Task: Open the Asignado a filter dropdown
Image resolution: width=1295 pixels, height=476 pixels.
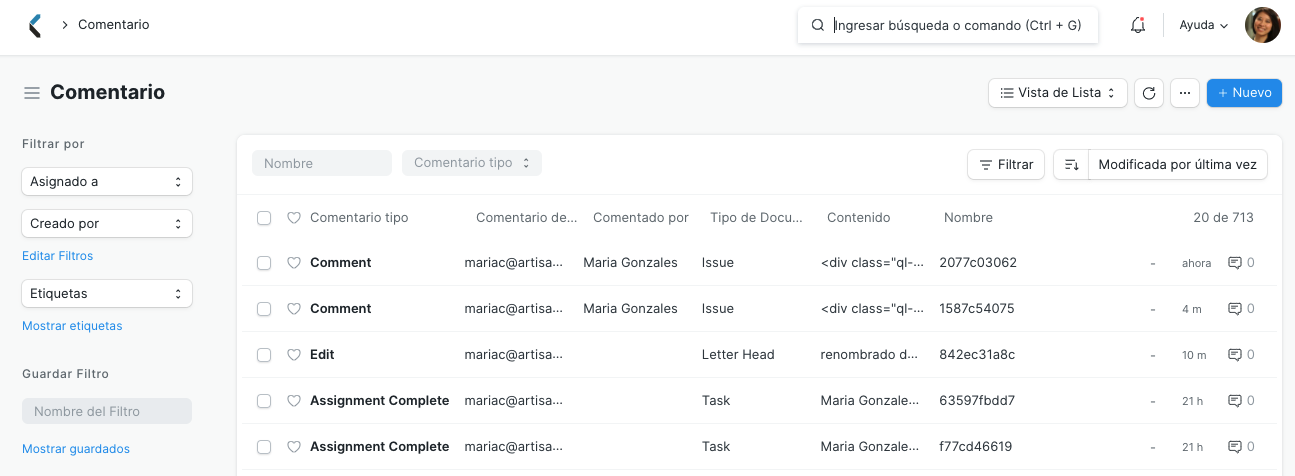Action: tap(107, 182)
